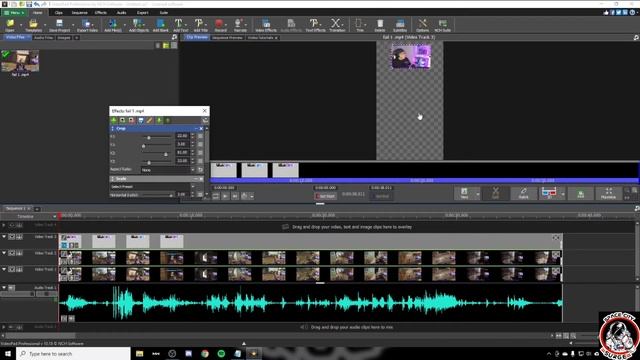Collapse Video Track 1 with its arrow

pos(4,269)
